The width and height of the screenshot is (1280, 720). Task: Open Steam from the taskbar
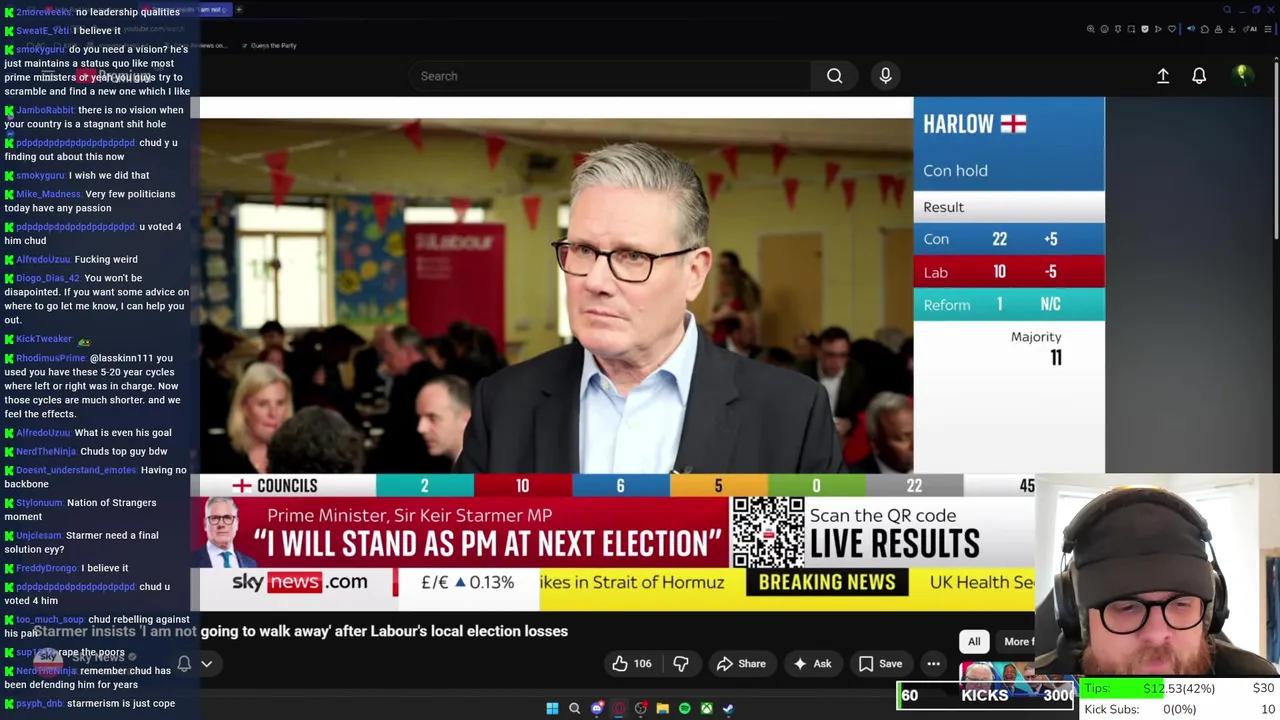coord(728,709)
